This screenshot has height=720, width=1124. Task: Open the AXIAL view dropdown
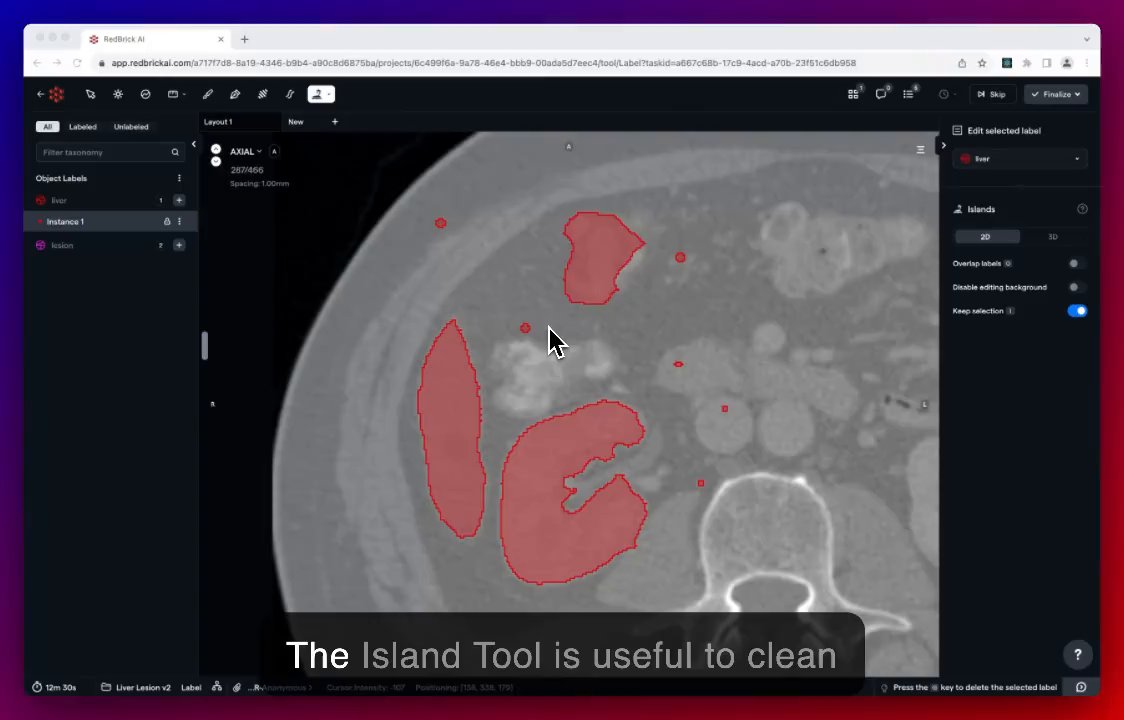coord(246,151)
